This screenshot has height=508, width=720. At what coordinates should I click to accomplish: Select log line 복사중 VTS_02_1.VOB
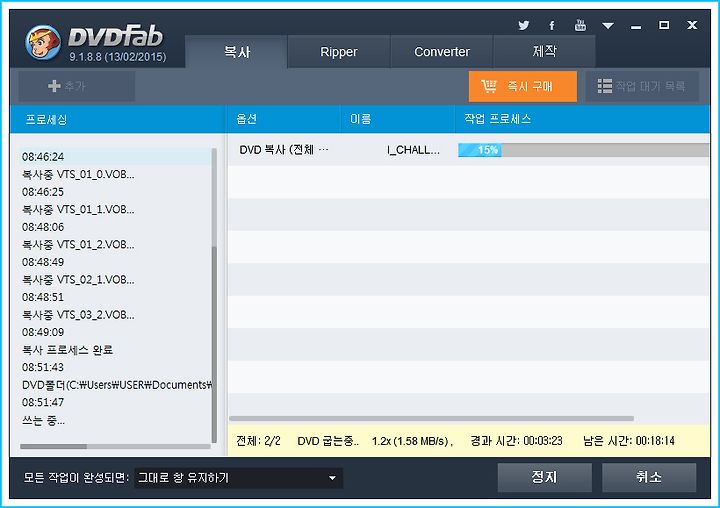pyautogui.click(x=78, y=279)
